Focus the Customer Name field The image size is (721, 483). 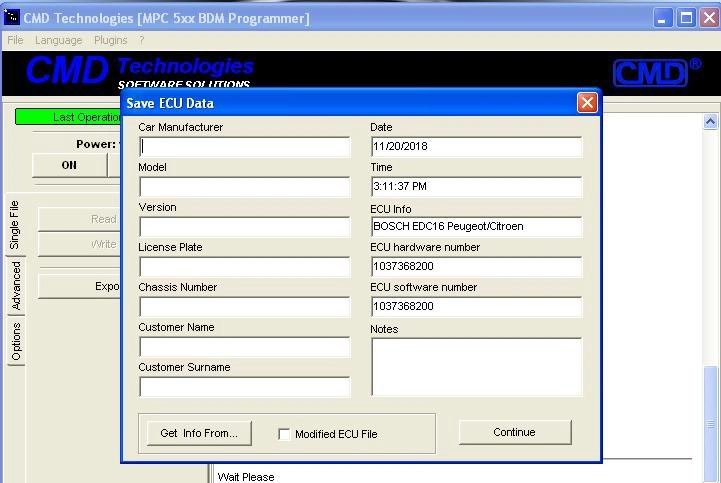point(245,347)
